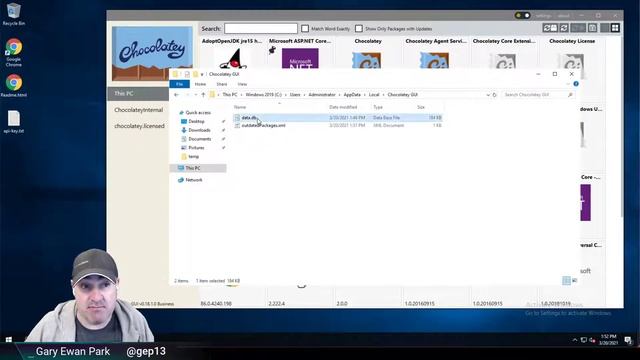Viewport: 640px width, 360px height.
Task: Open Downloads in navigation pane
Action: (x=199, y=130)
